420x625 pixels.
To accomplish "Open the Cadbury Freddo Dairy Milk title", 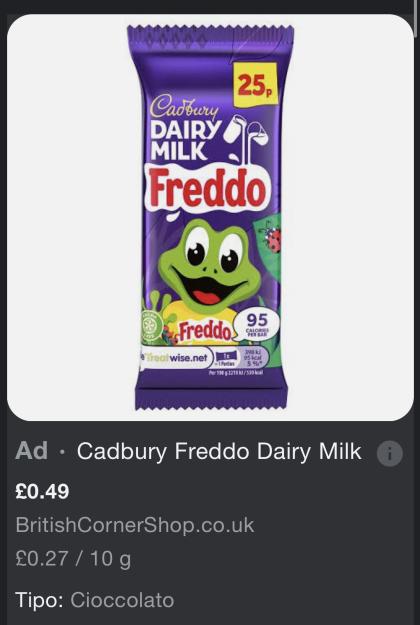I will 219,452.
